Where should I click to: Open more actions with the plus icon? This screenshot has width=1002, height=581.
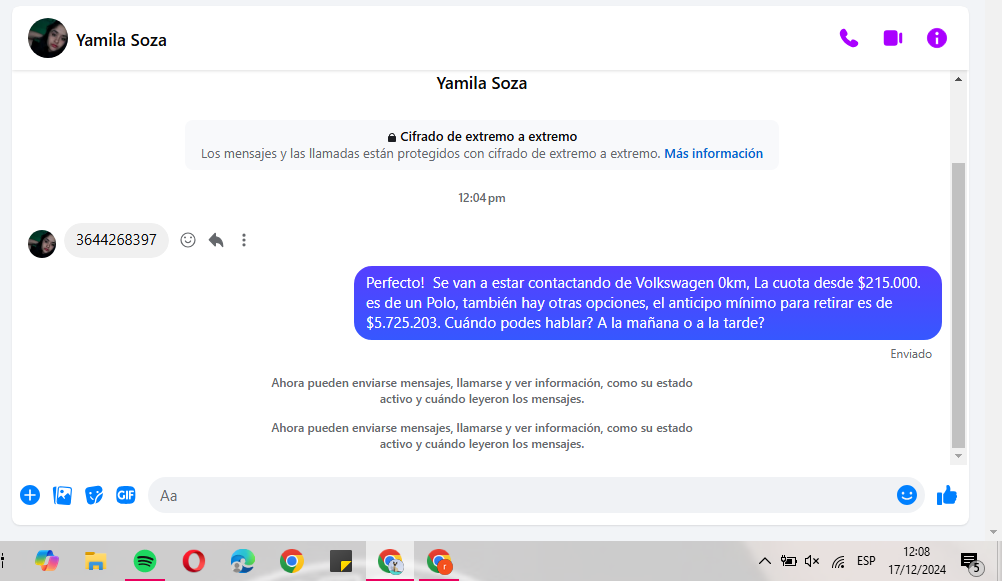(30, 495)
